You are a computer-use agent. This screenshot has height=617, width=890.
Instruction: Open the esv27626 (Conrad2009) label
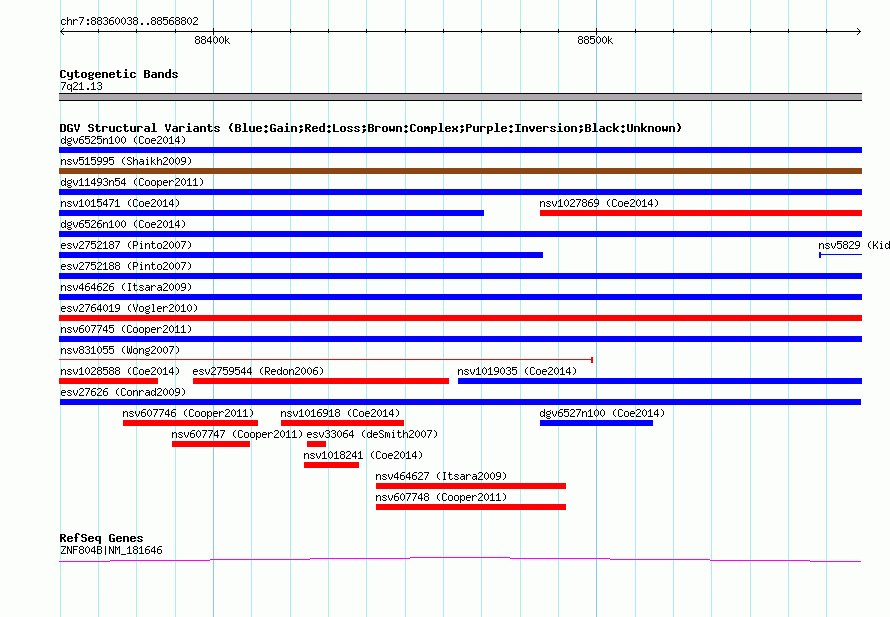point(123,392)
